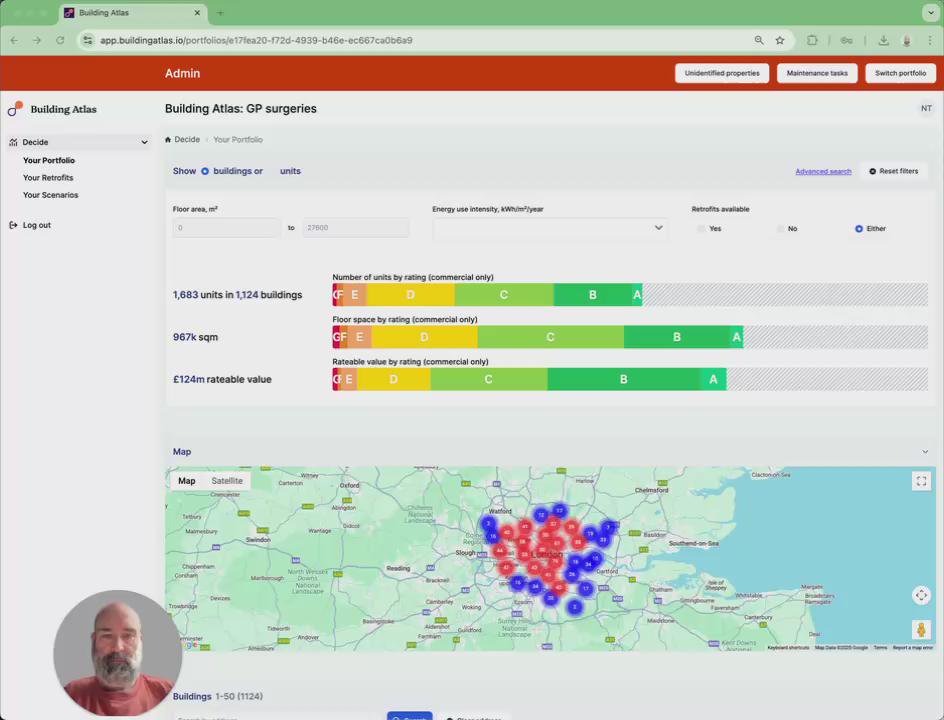Click '967k sqm' text
944x720 pixels.
pyautogui.click(x=195, y=337)
